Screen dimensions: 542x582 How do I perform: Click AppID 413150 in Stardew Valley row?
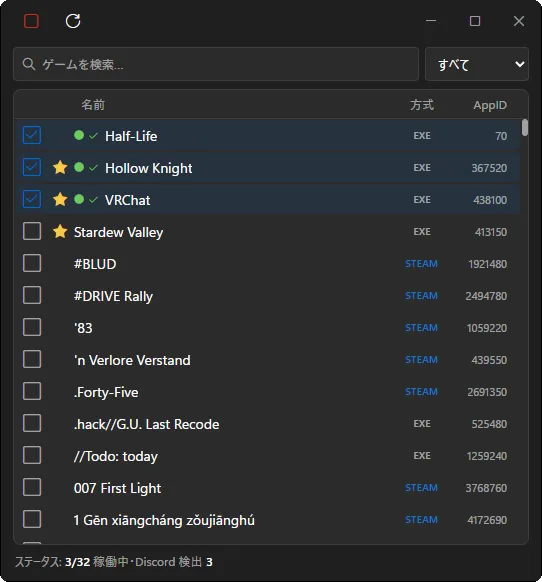click(490, 232)
